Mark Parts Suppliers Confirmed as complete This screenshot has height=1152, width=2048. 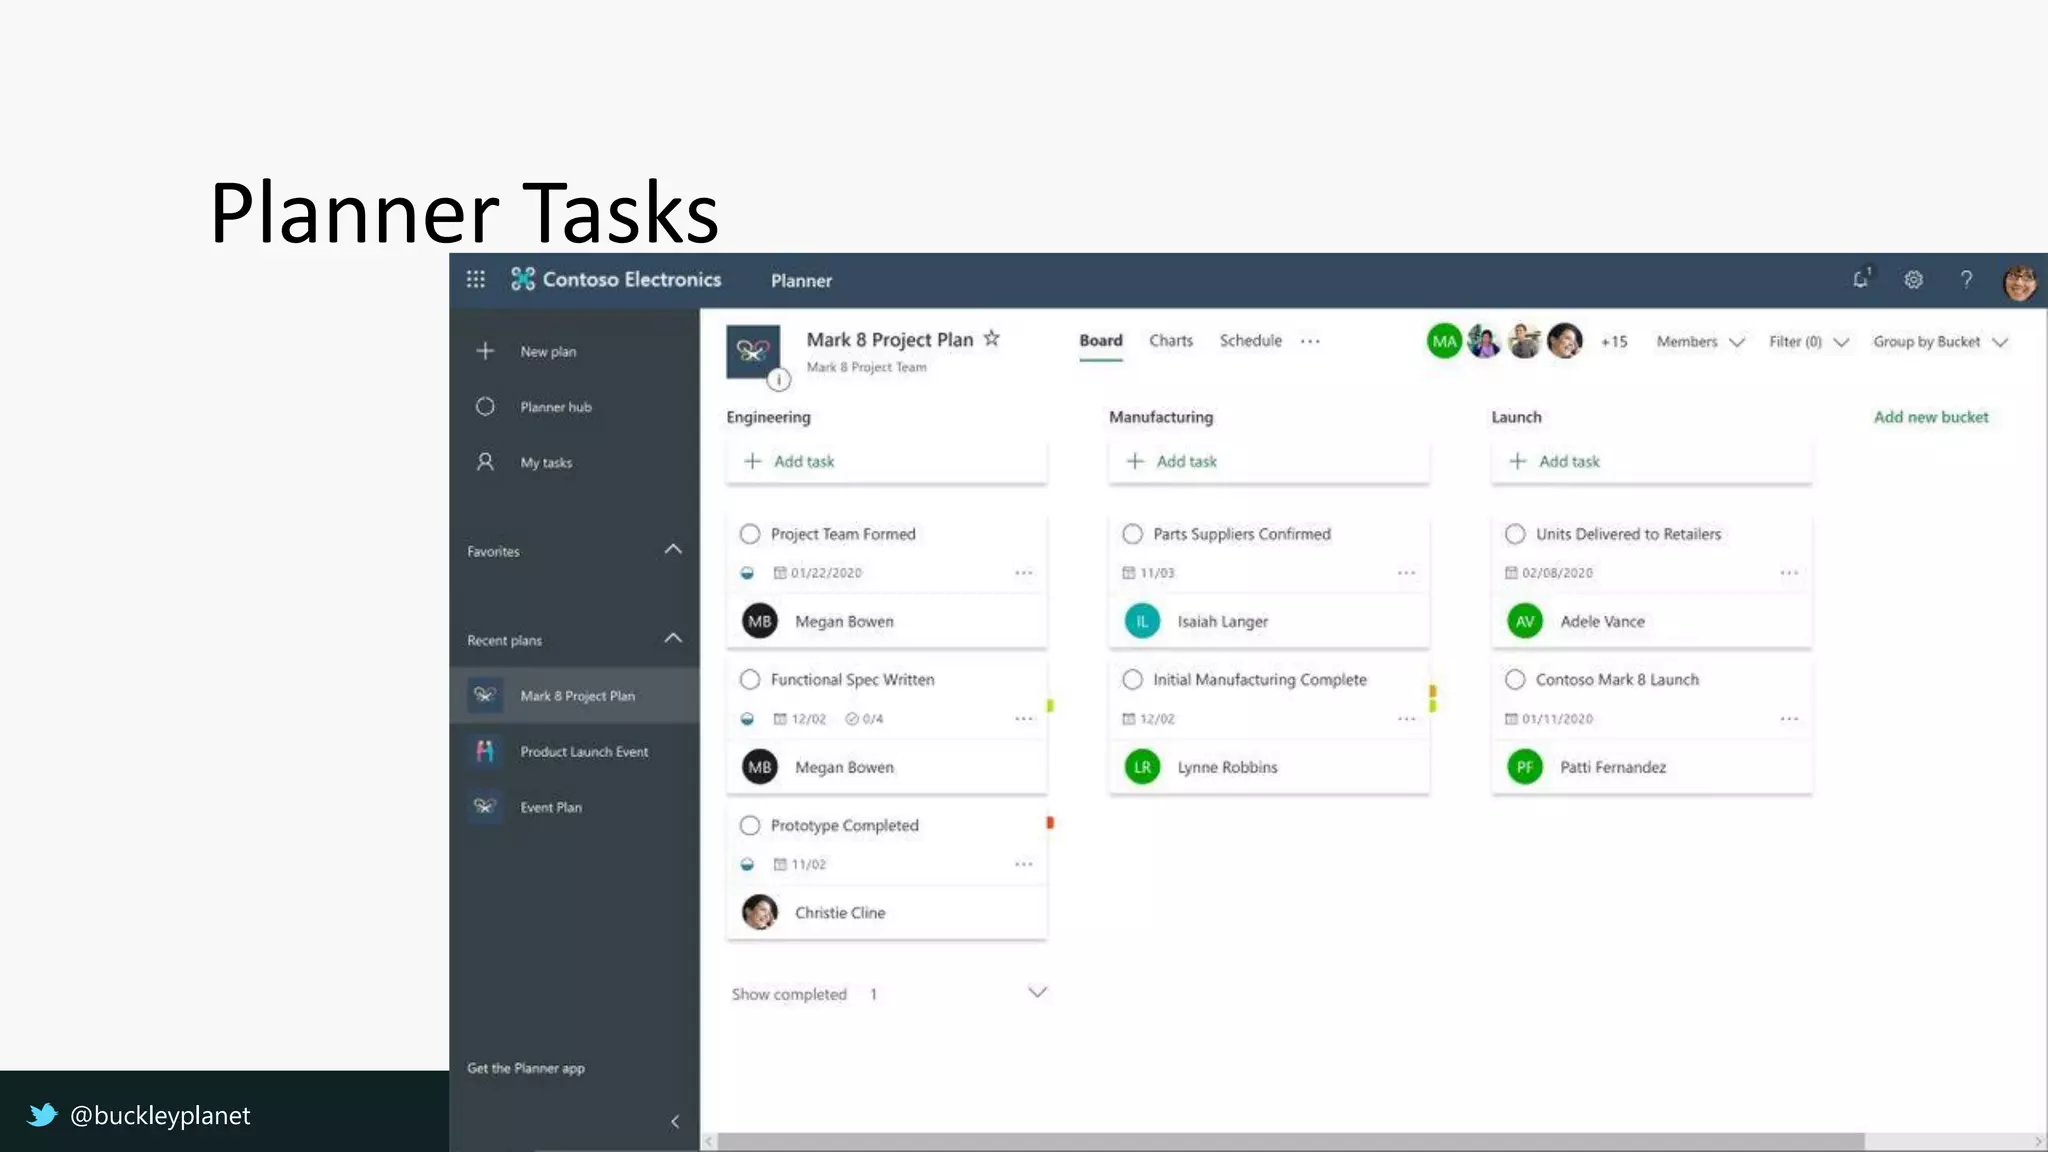click(x=1132, y=534)
